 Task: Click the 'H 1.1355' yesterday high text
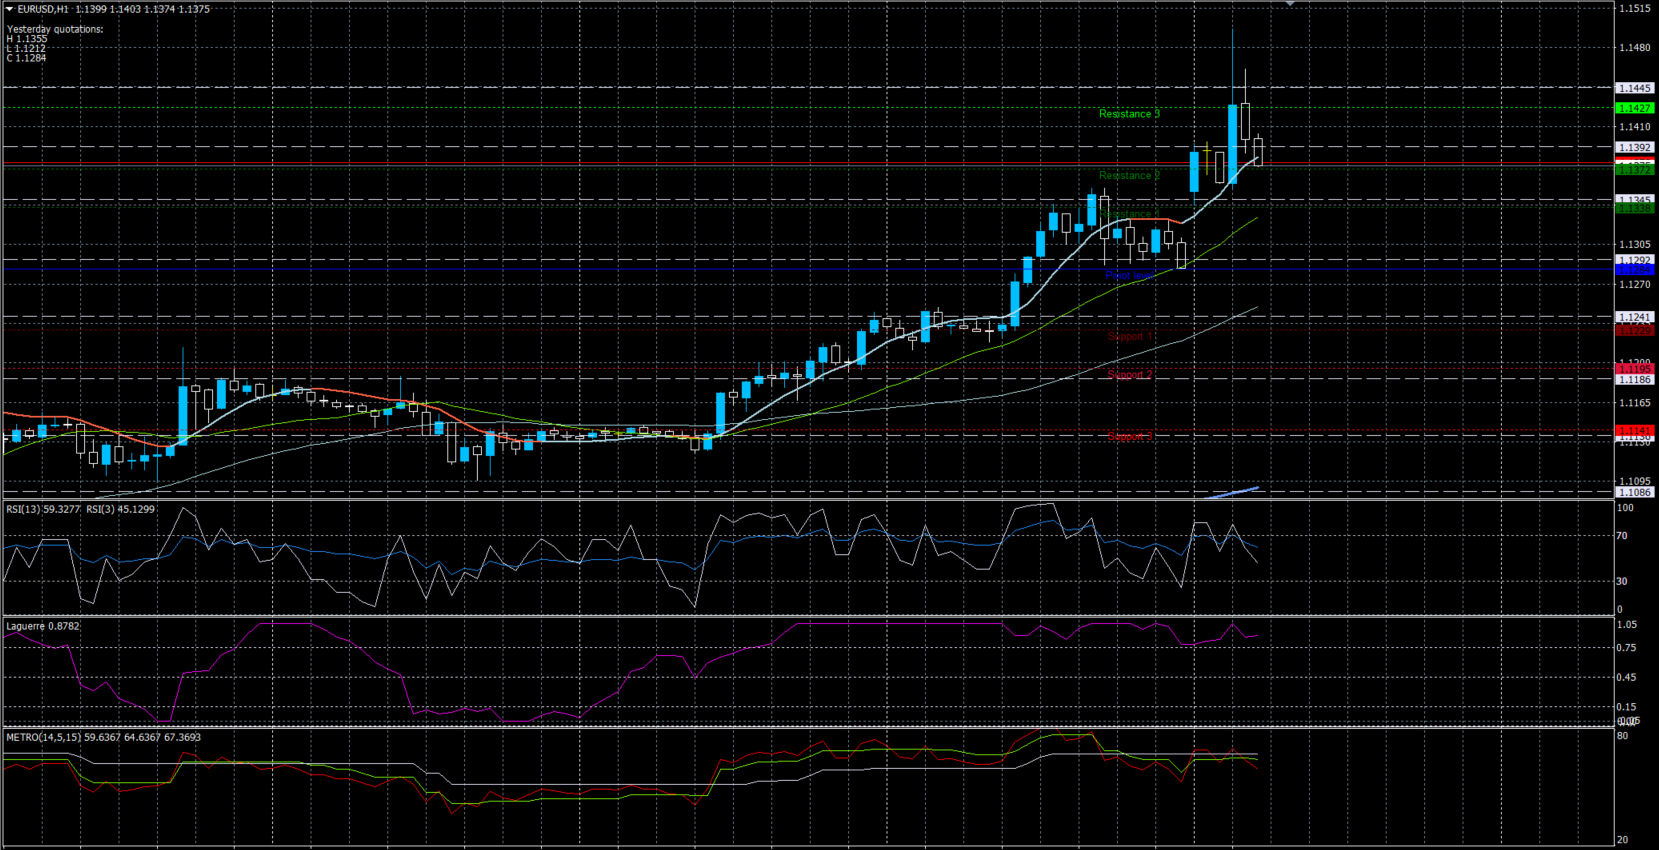(x=27, y=39)
